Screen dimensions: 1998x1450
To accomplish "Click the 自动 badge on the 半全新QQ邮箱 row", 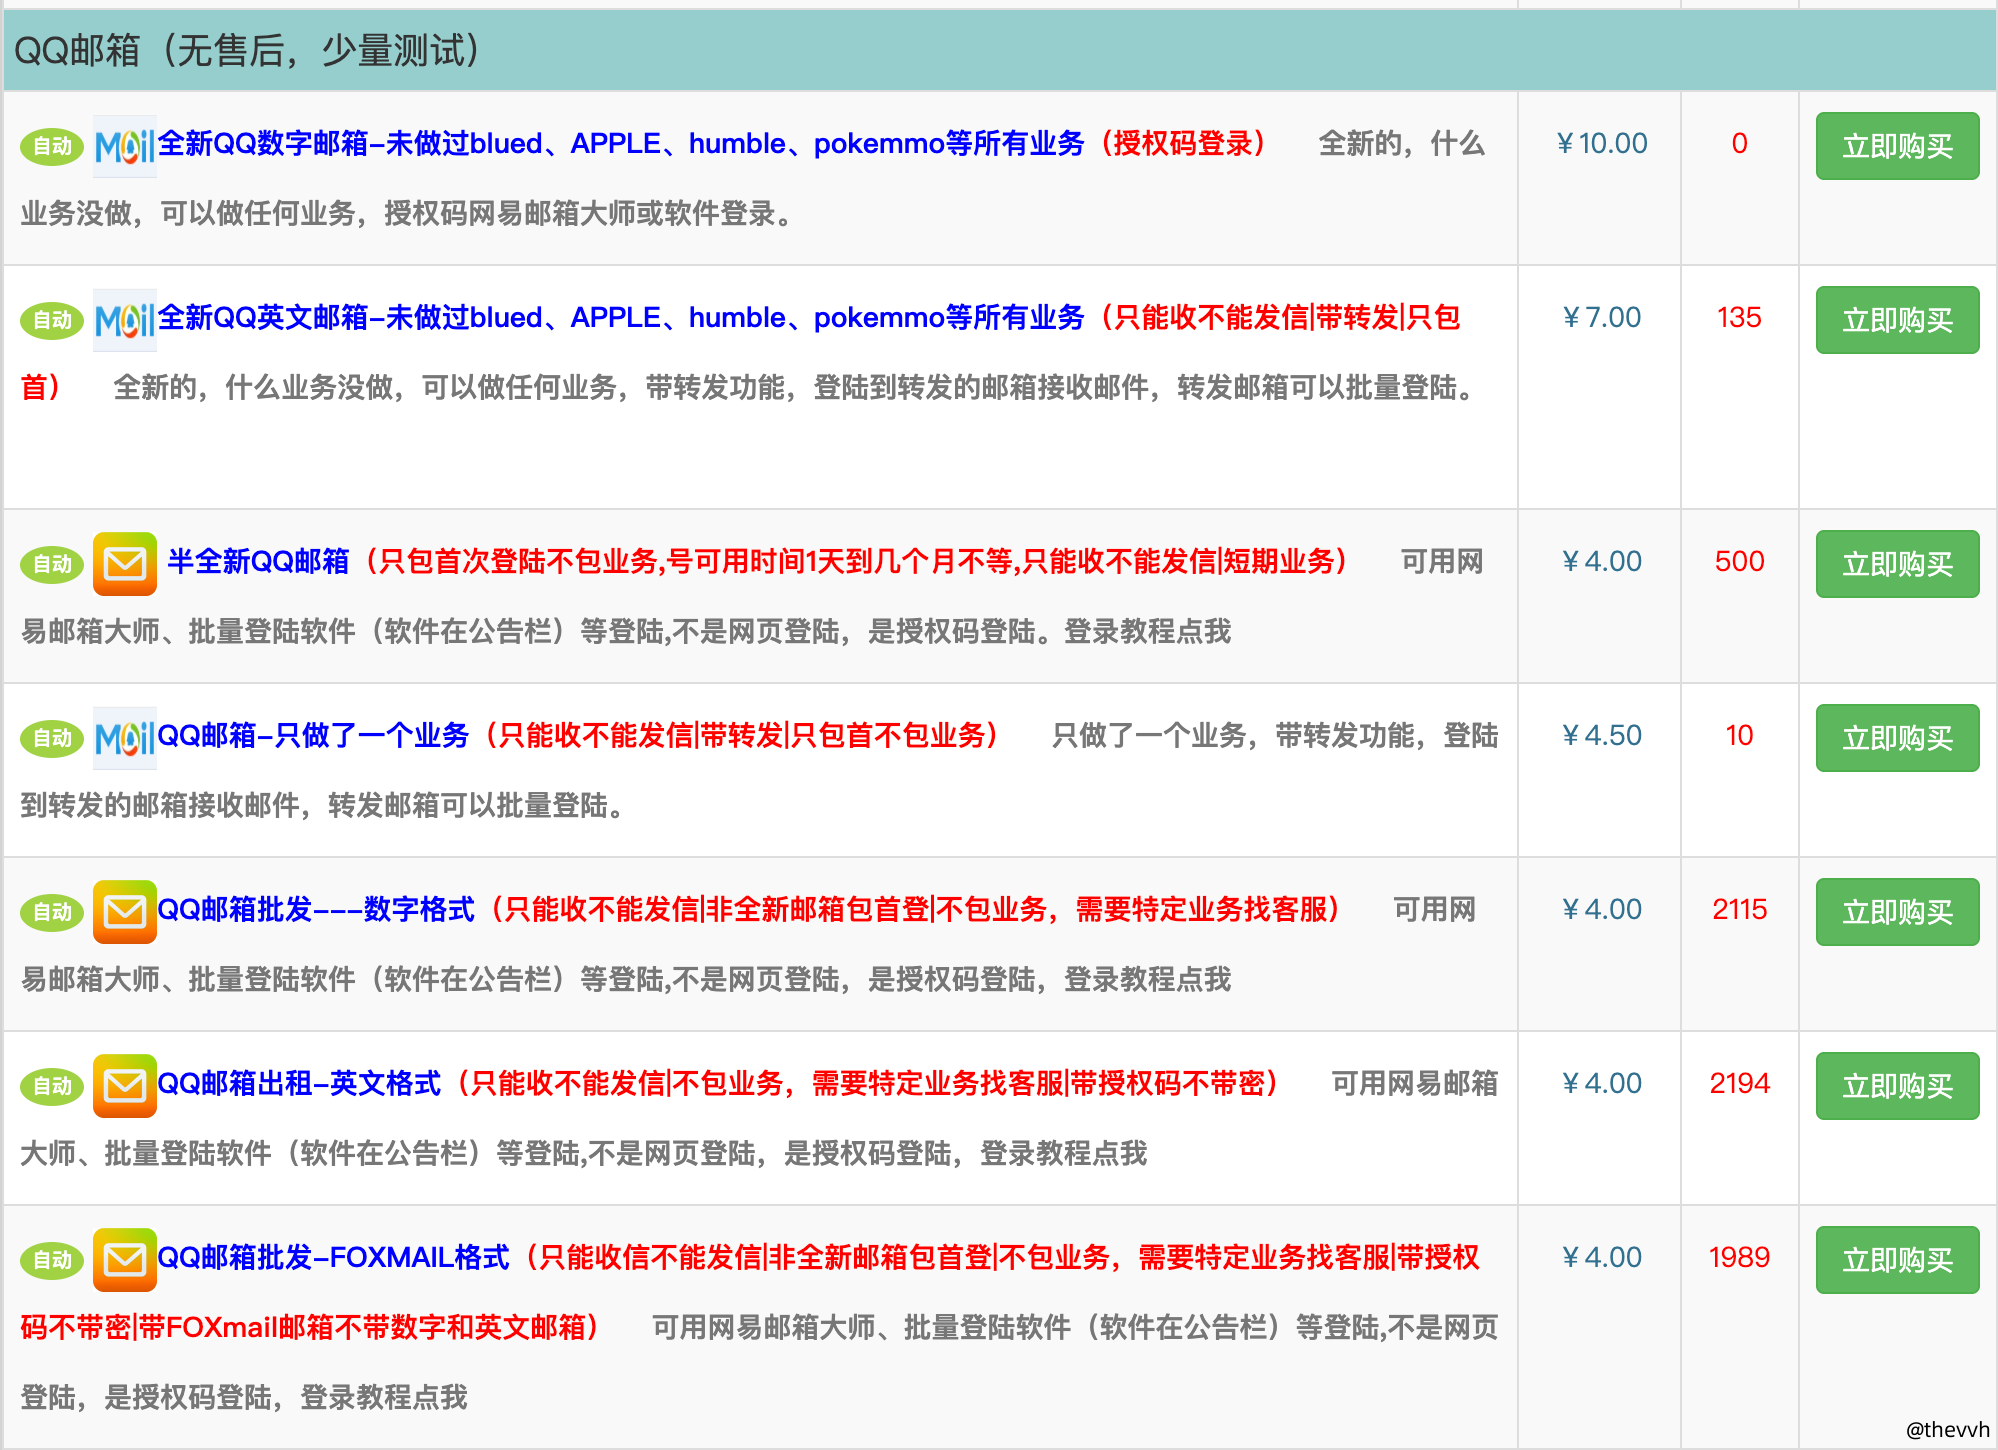I will pos(52,564).
